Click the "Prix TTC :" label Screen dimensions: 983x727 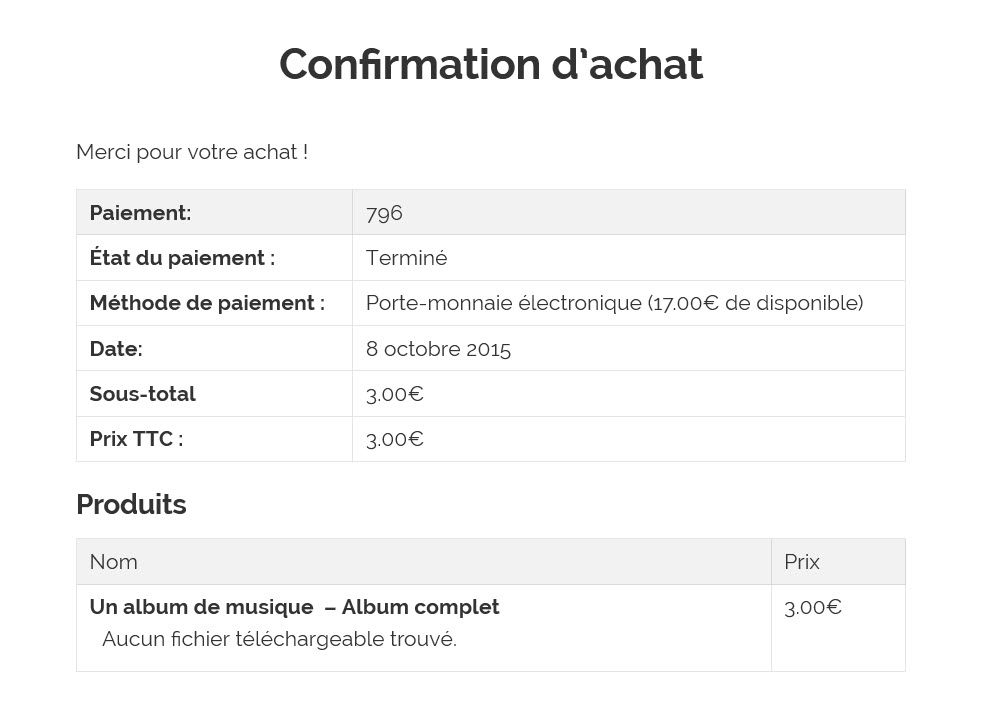pyautogui.click(x=136, y=439)
